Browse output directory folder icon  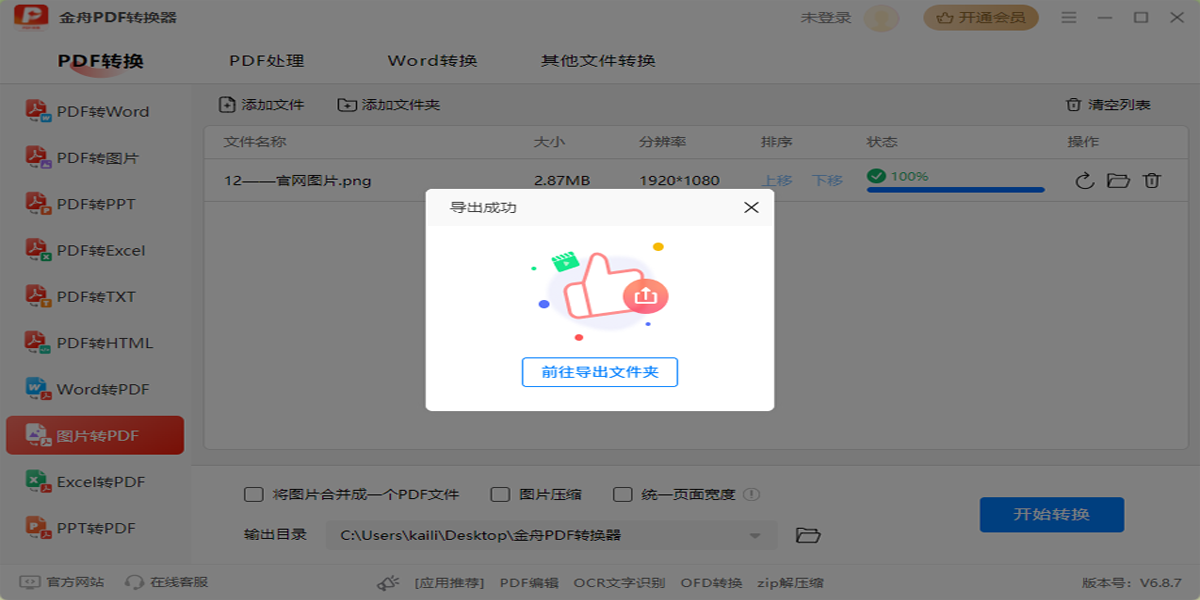pos(808,535)
